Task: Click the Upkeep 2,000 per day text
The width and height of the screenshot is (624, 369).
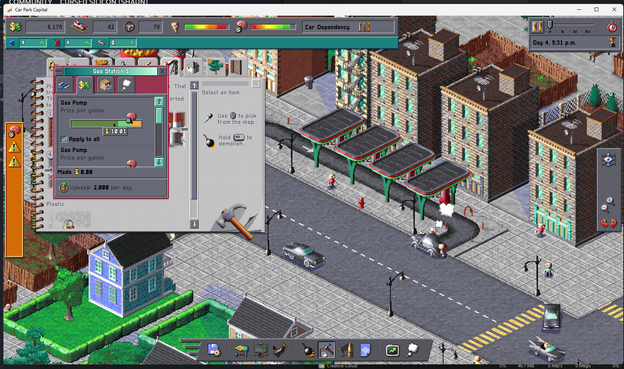Action: coord(101,187)
